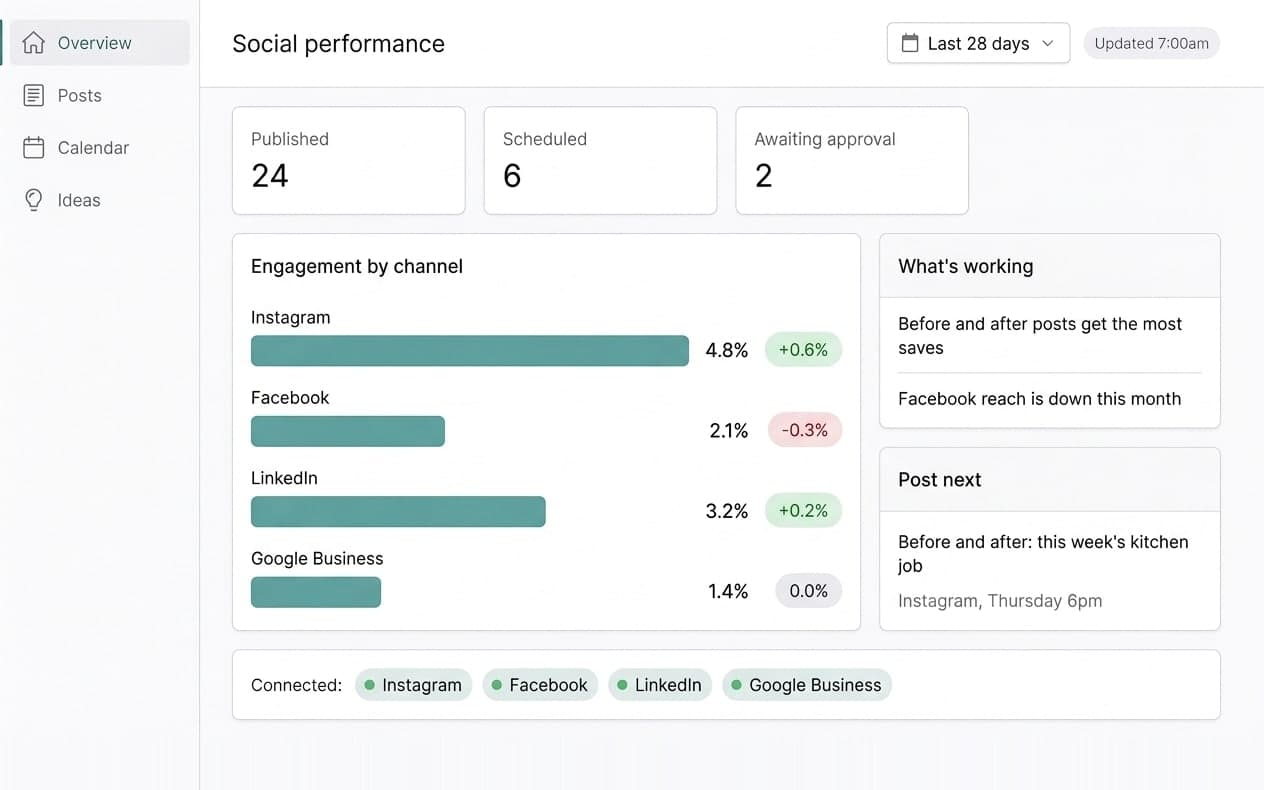Open the Overview page label
This screenshot has height=790, width=1264.
tap(94, 43)
